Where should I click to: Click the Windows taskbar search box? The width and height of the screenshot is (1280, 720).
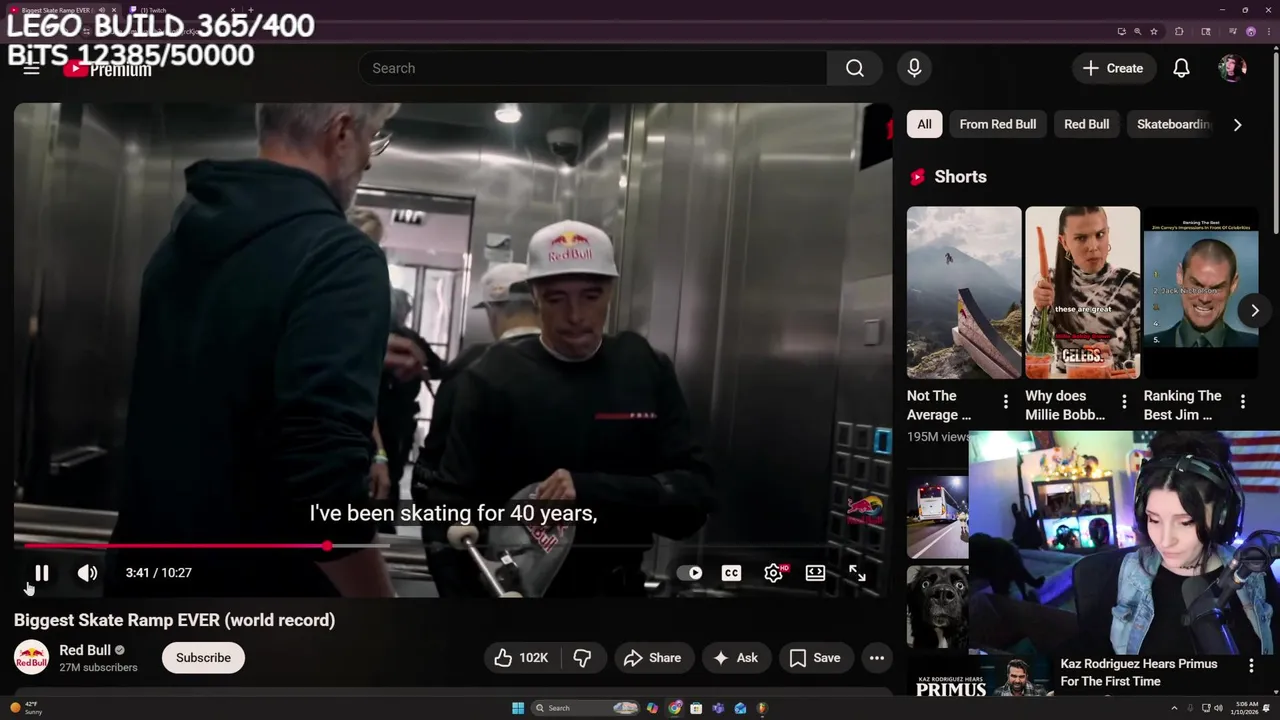point(585,708)
